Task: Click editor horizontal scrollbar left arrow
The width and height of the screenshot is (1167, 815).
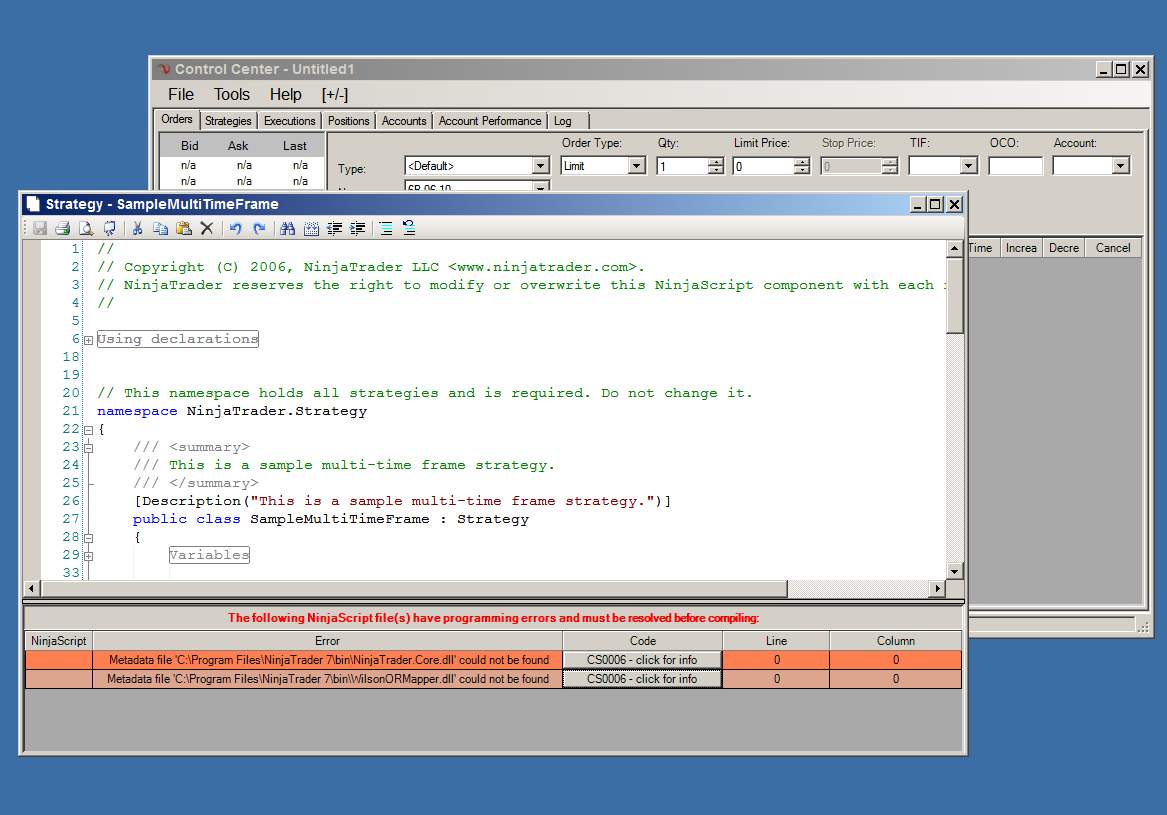Action: click(x=32, y=589)
